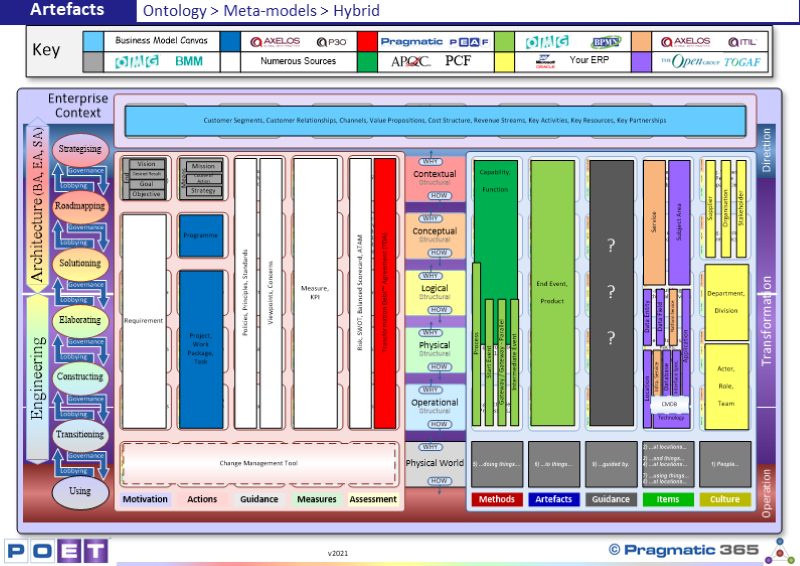The width and height of the screenshot is (800, 566).
Task: Click the orange Service bar
Action: [x=654, y=223]
